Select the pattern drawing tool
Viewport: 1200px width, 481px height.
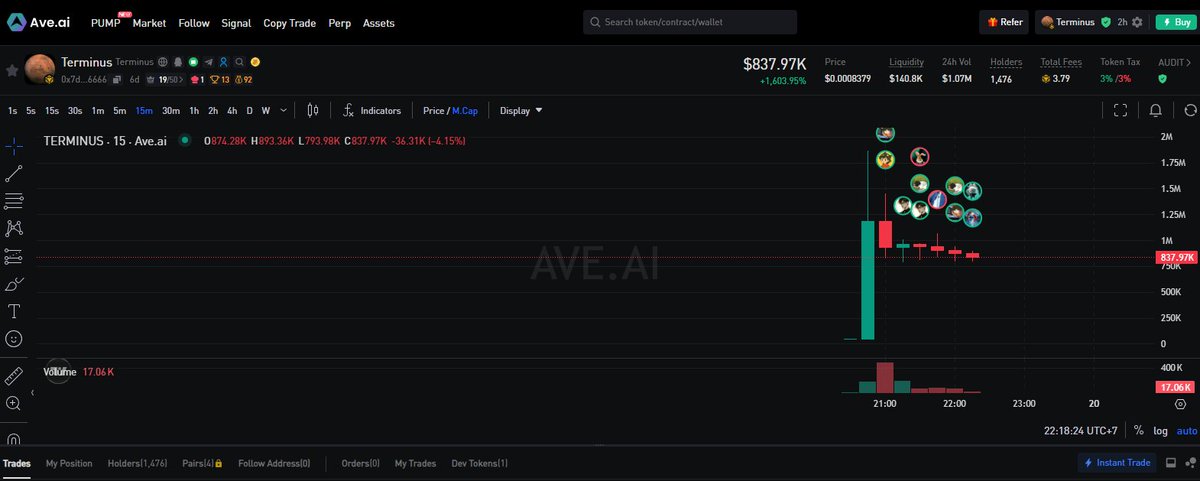pos(14,229)
